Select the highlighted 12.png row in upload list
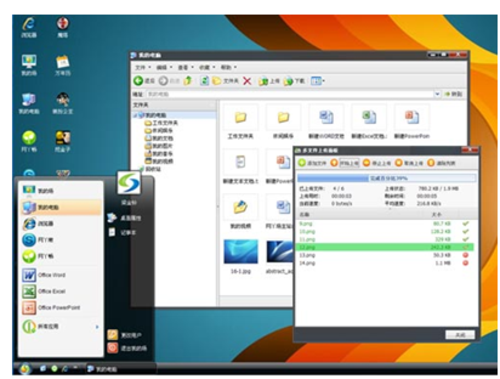The image size is (500, 379). [384, 247]
